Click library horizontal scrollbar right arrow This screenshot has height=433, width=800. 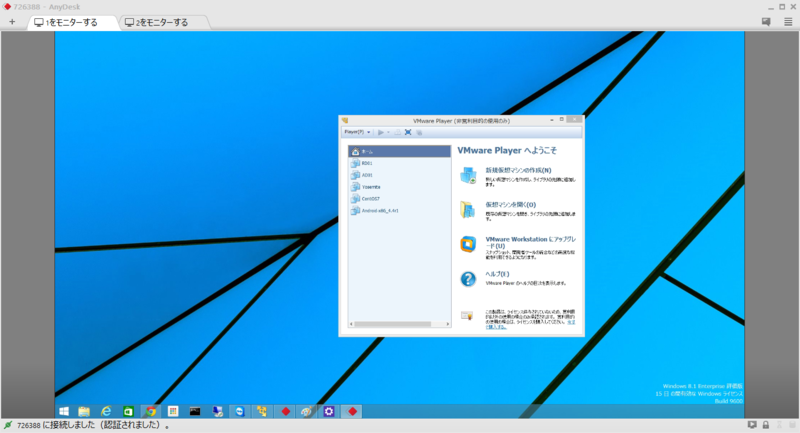[x=448, y=324]
